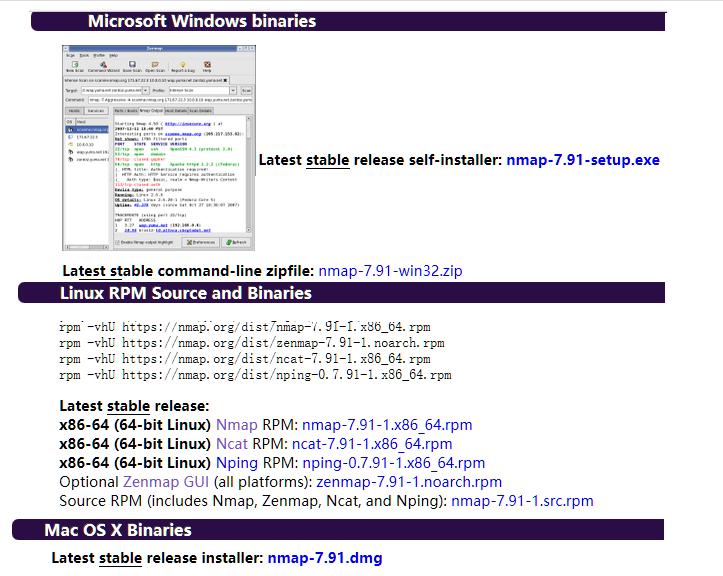Click the nmap-7.91-1.x86_64.rpm download link

[387, 425]
